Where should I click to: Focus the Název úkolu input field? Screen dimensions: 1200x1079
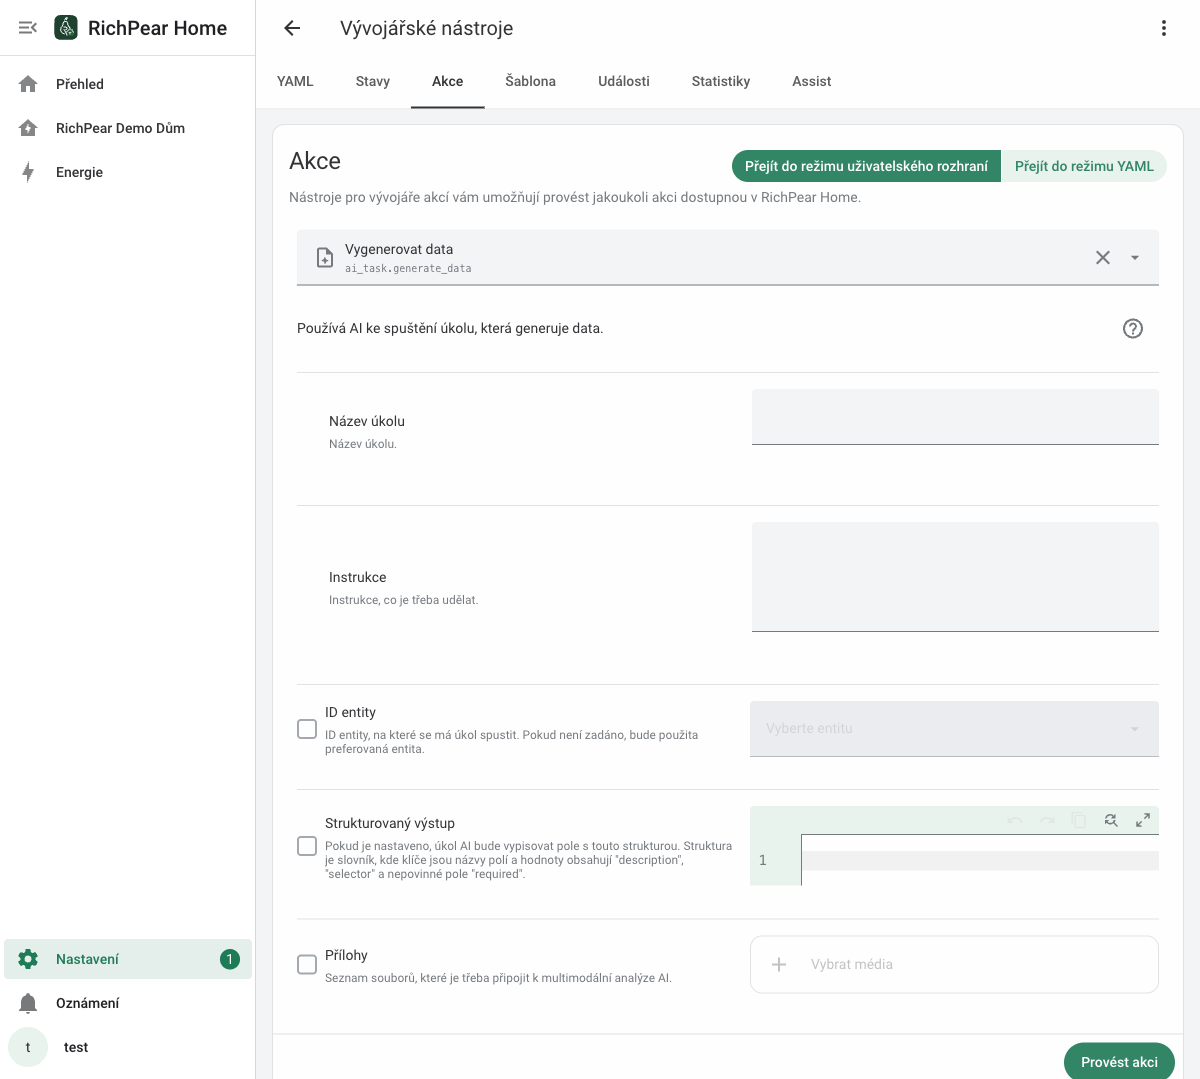point(955,416)
